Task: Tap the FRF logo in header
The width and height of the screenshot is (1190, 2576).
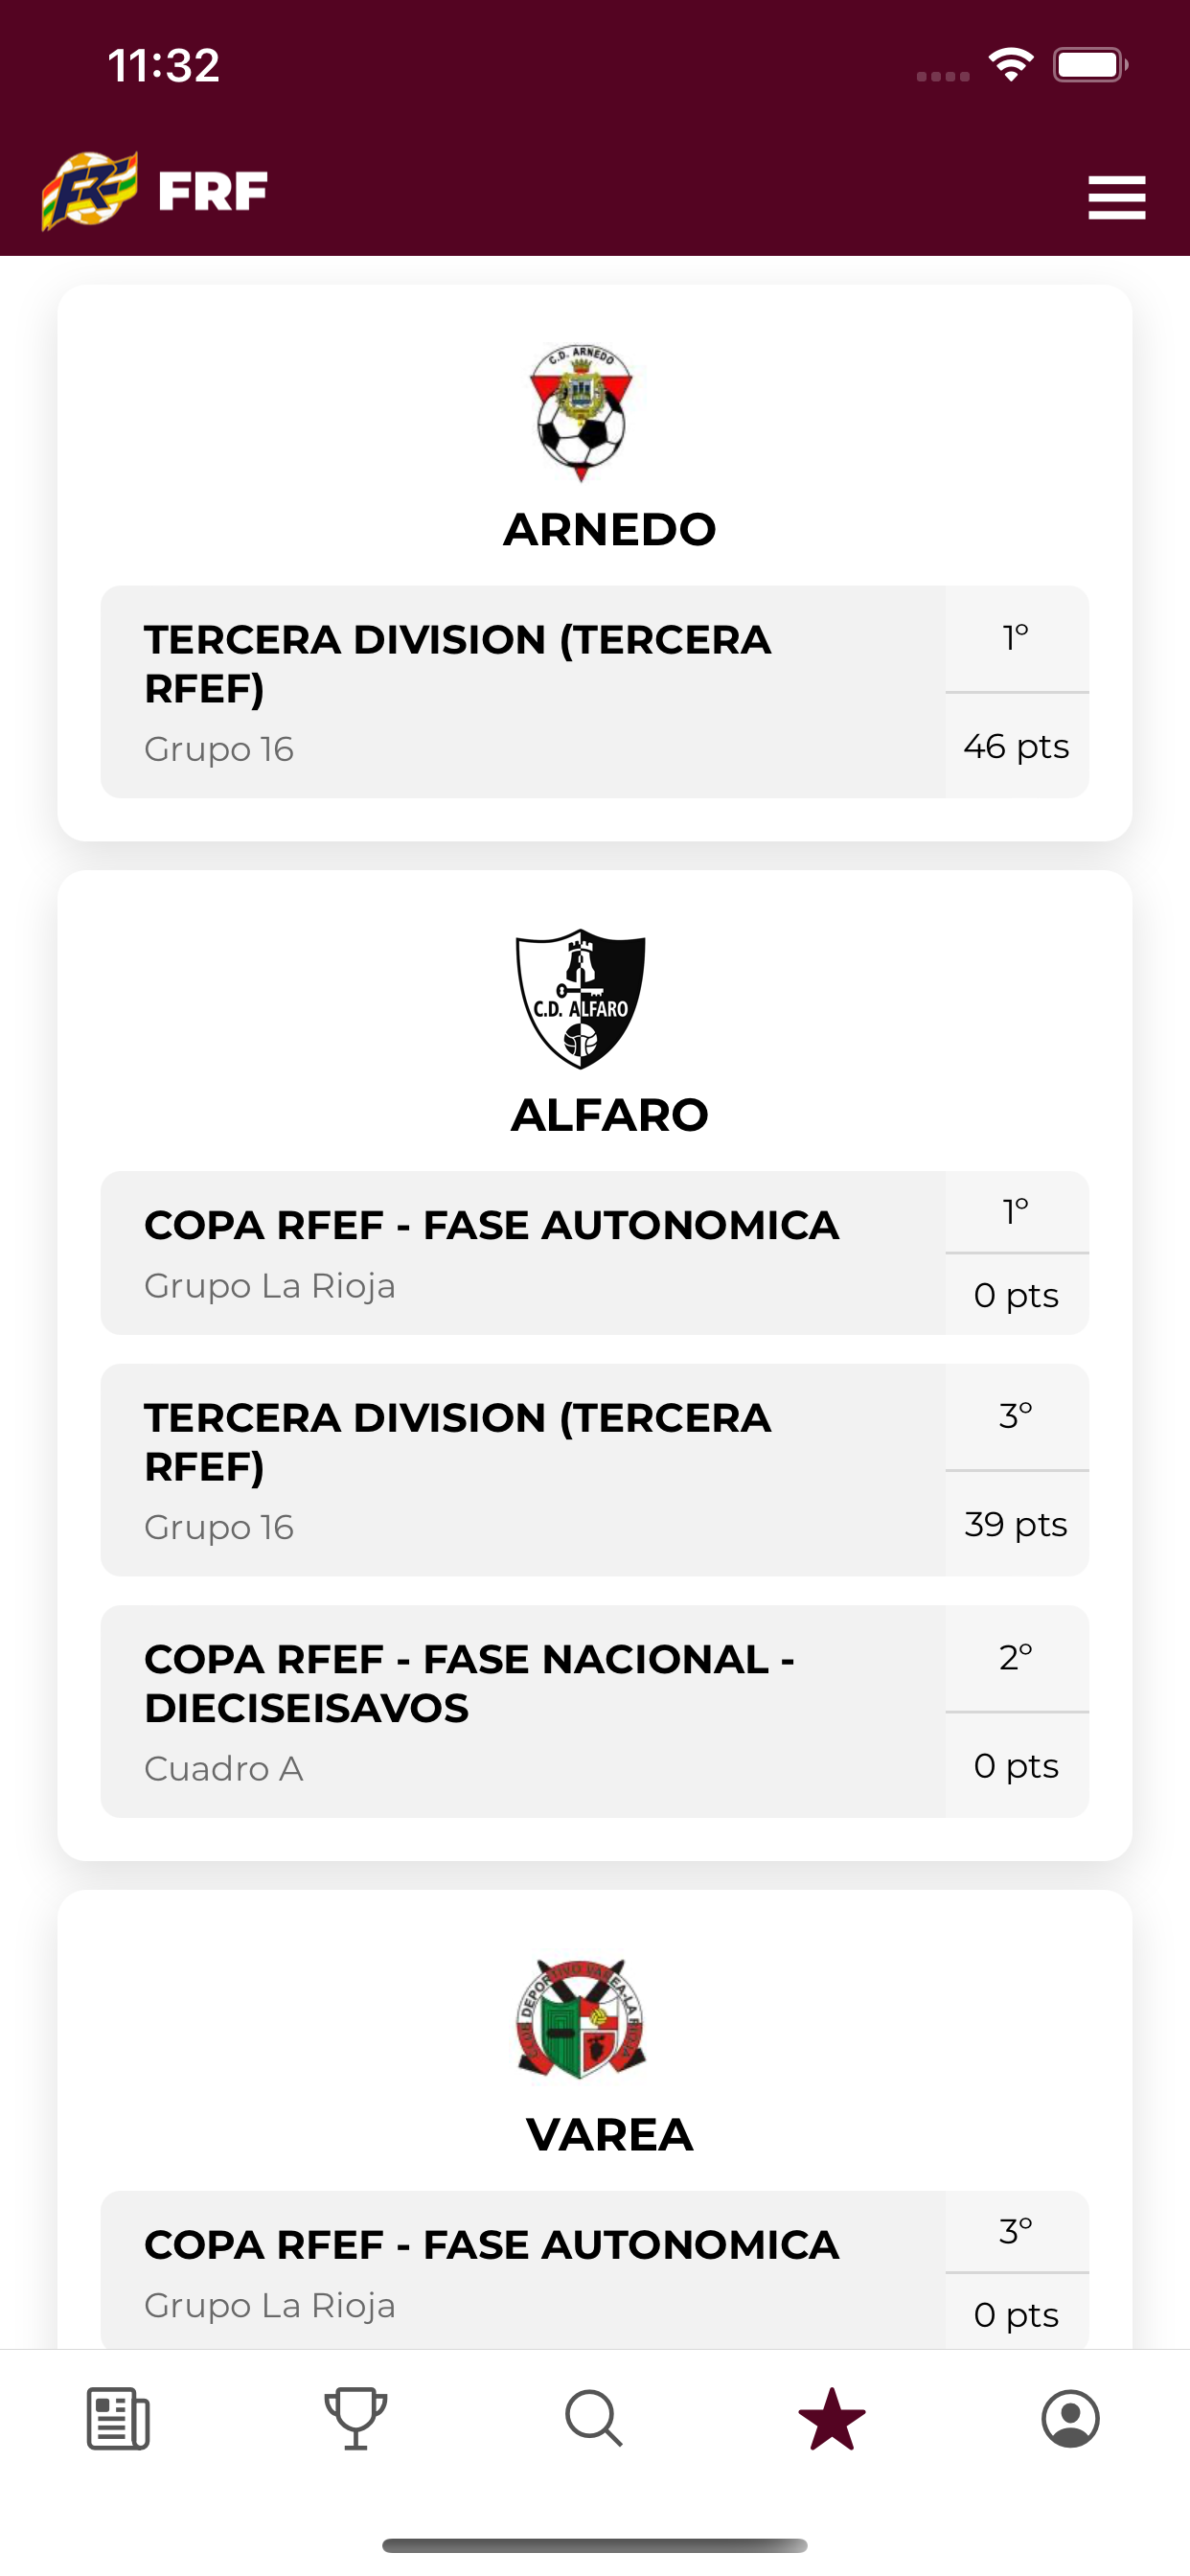Action: [155, 191]
